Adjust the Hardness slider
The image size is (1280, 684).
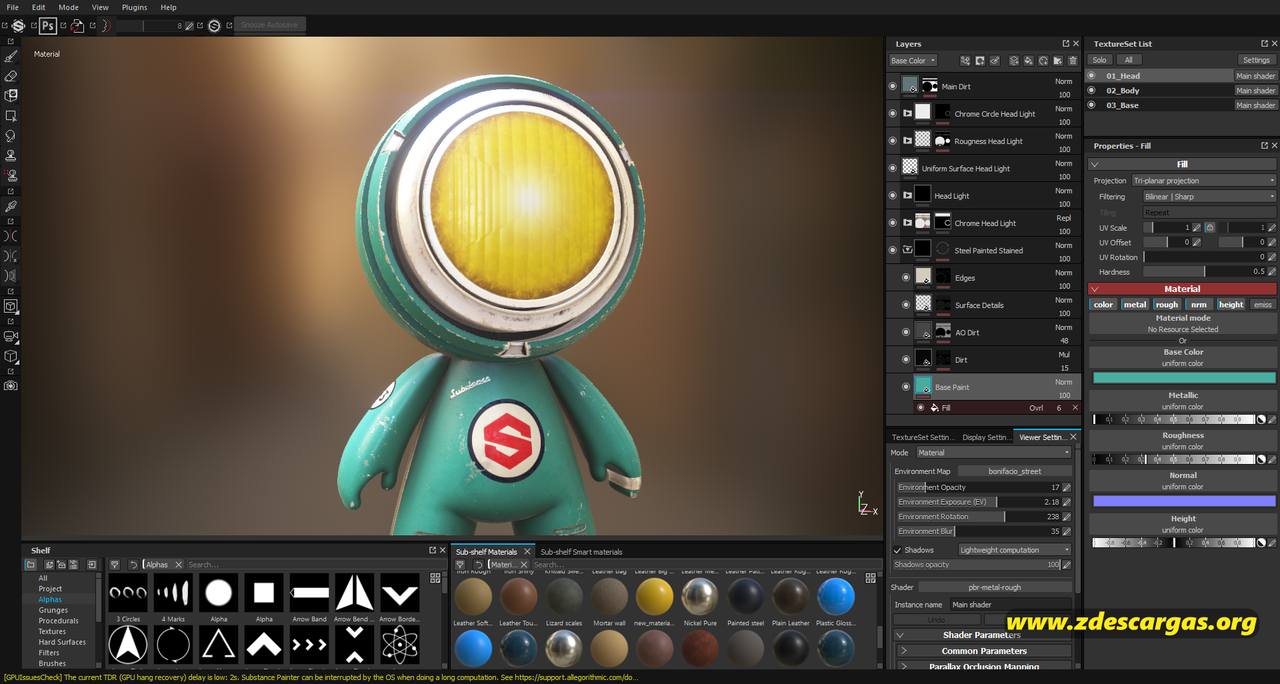[1203, 272]
